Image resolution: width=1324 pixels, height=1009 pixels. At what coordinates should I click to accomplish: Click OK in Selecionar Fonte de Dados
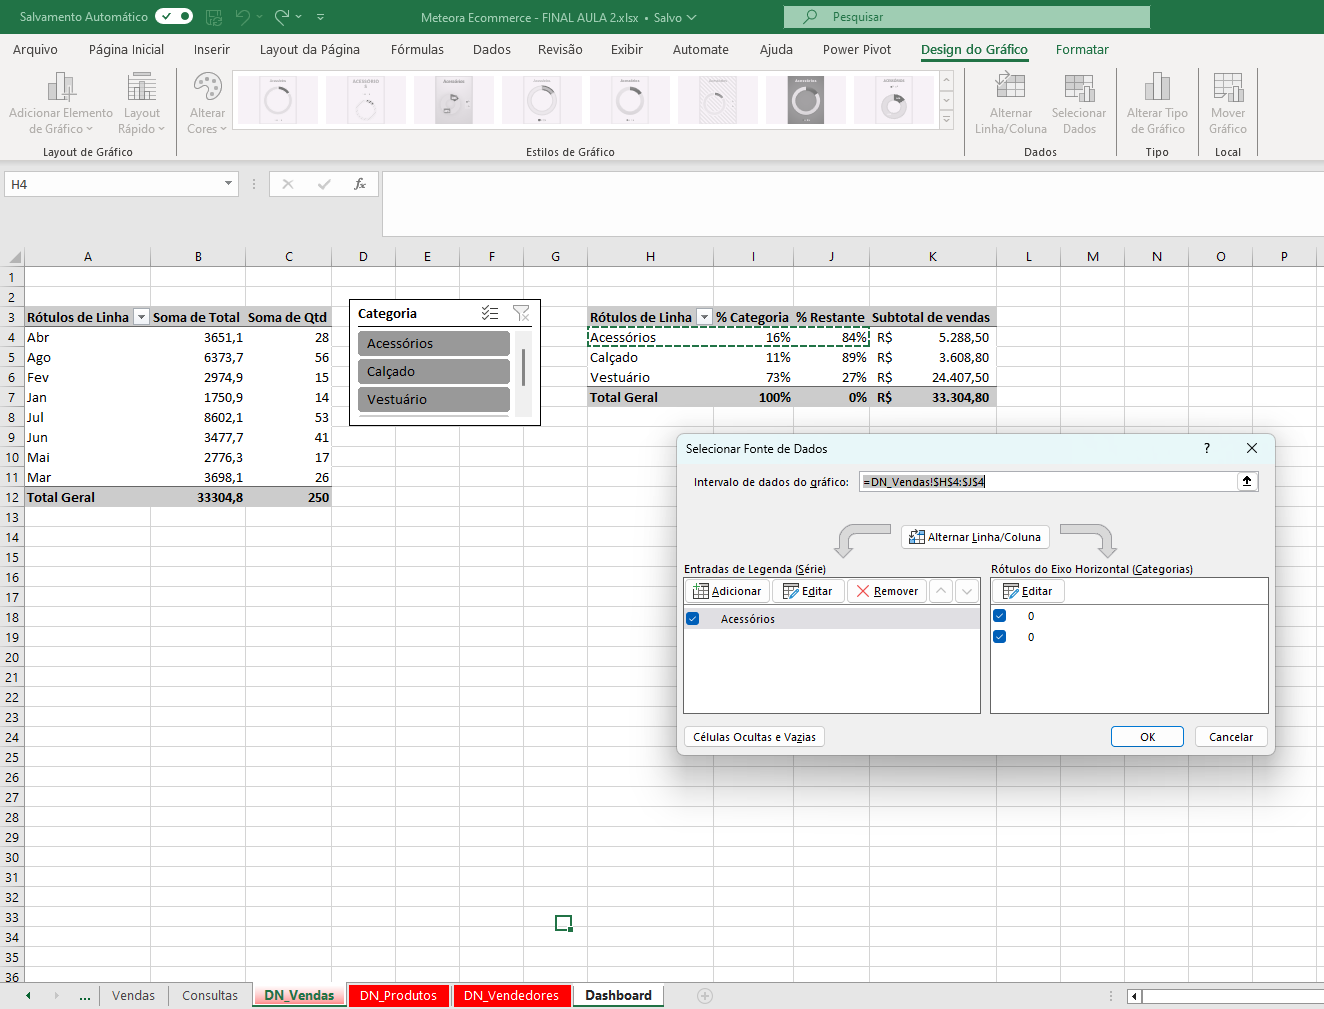1147,737
